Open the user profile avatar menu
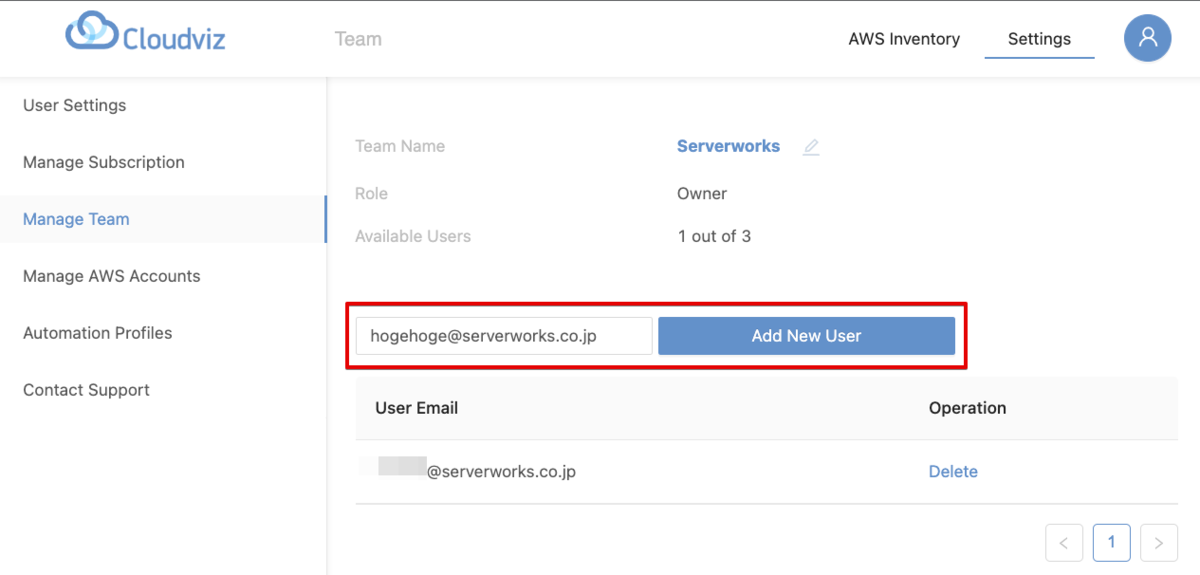The width and height of the screenshot is (1200, 575). pos(1147,39)
